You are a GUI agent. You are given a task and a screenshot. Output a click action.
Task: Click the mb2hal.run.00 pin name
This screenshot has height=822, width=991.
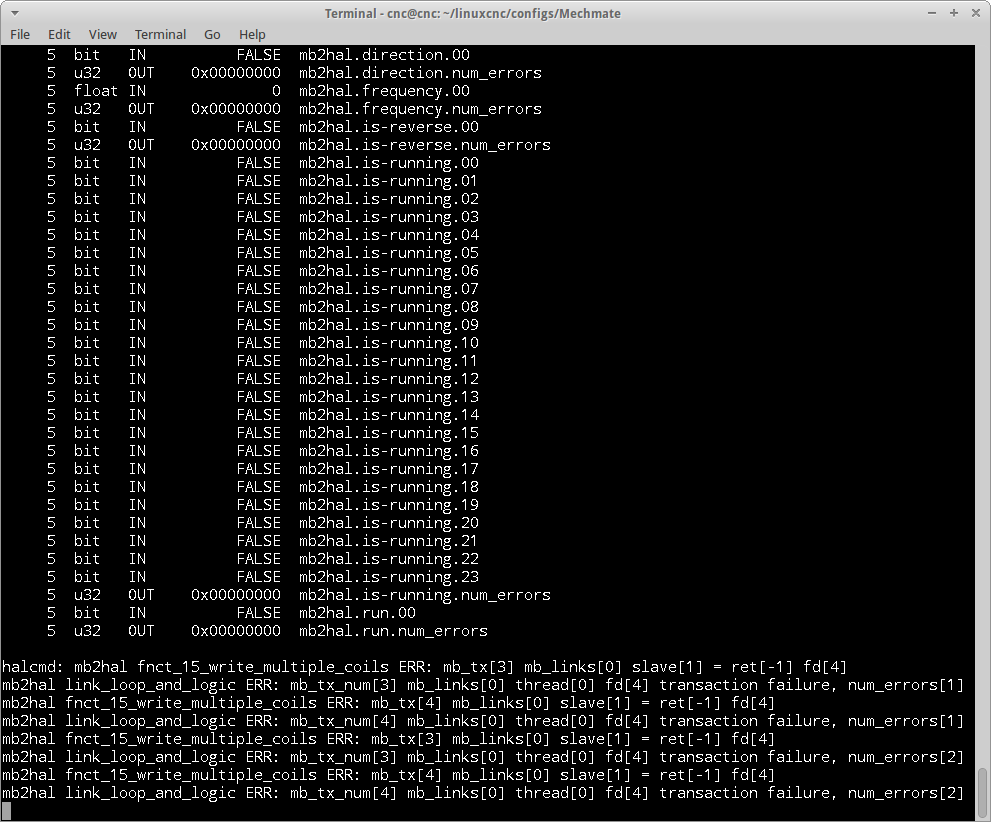pyautogui.click(x=357, y=613)
